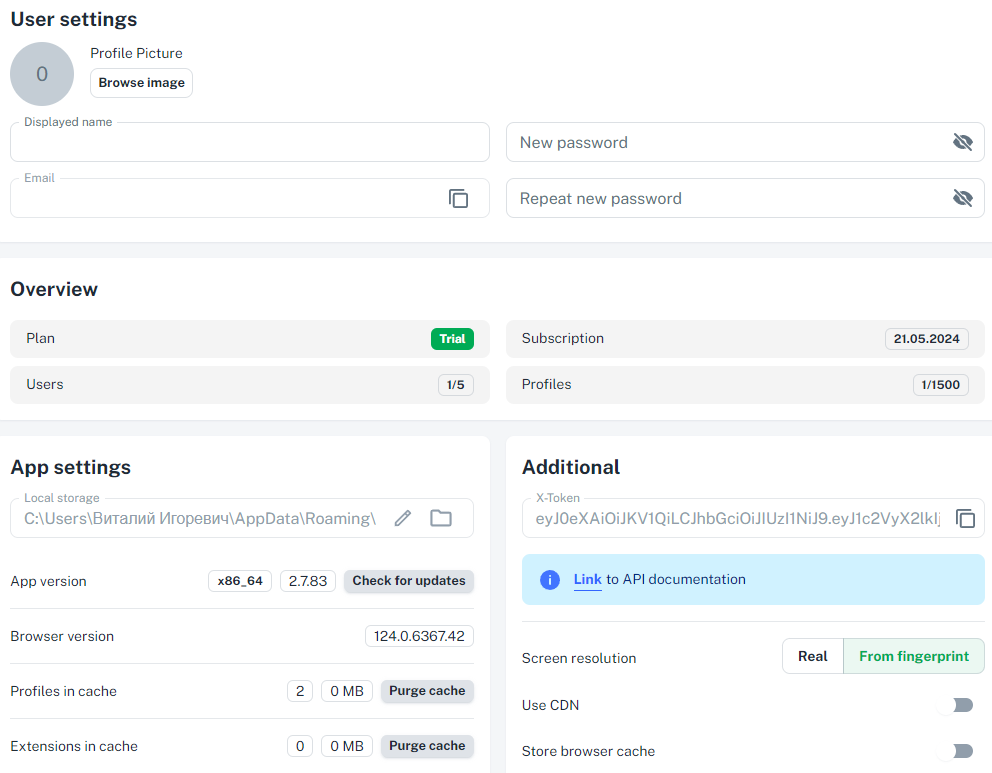
Task: Enable the Use CDN toggle
Action: click(957, 705)
